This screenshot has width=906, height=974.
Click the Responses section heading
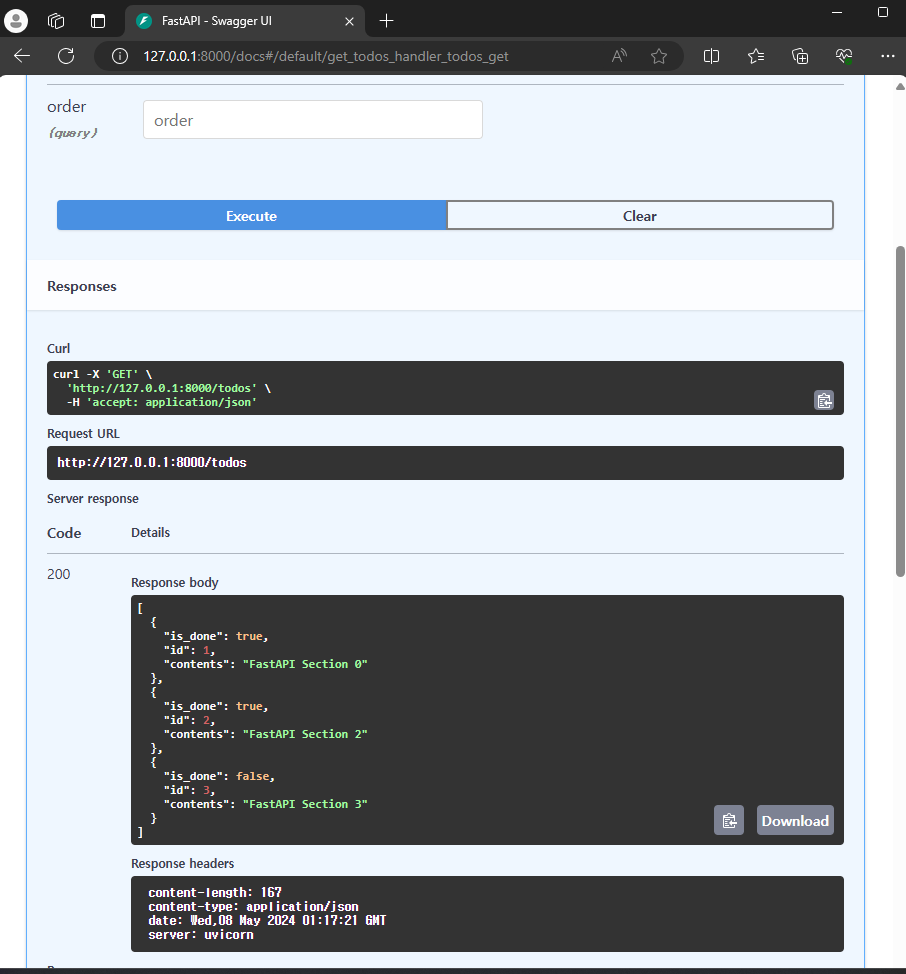82,286
